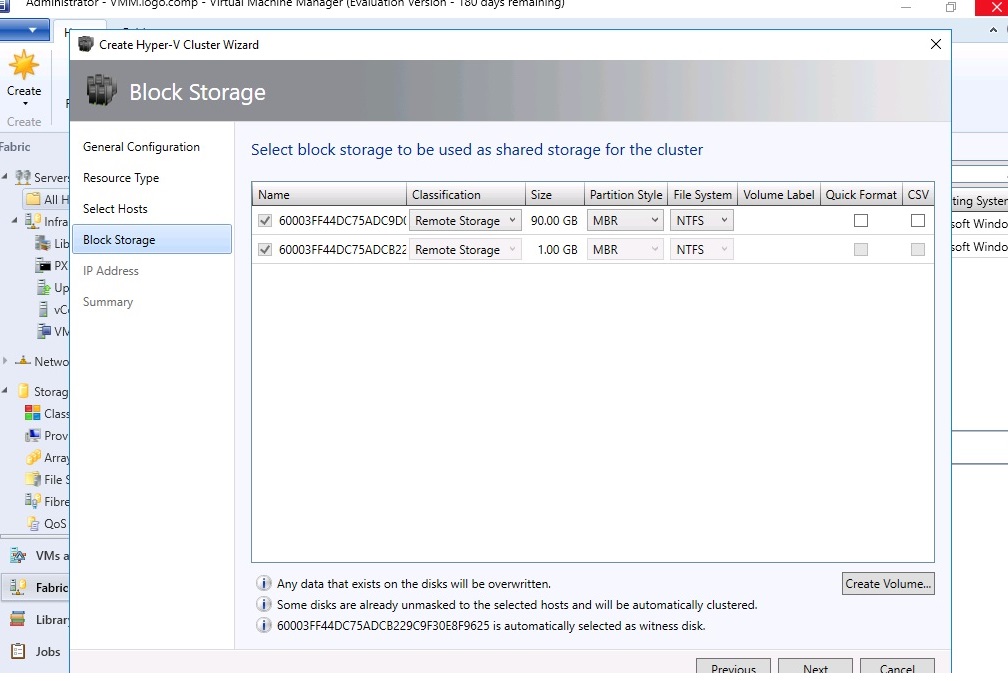Enable Quick Format for the 90.00 GB disk
The height and width of the screenshot is (681, 1008).
tap(861, 221)
